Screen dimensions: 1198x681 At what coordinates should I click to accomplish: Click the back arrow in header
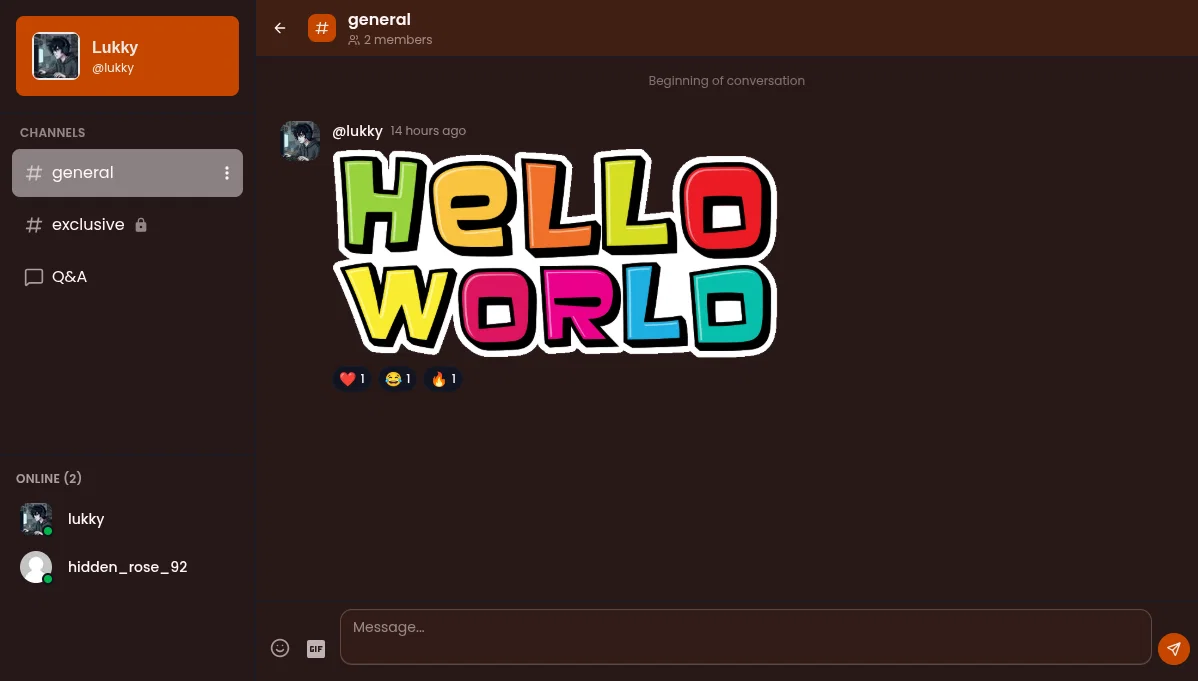(280, 28)
